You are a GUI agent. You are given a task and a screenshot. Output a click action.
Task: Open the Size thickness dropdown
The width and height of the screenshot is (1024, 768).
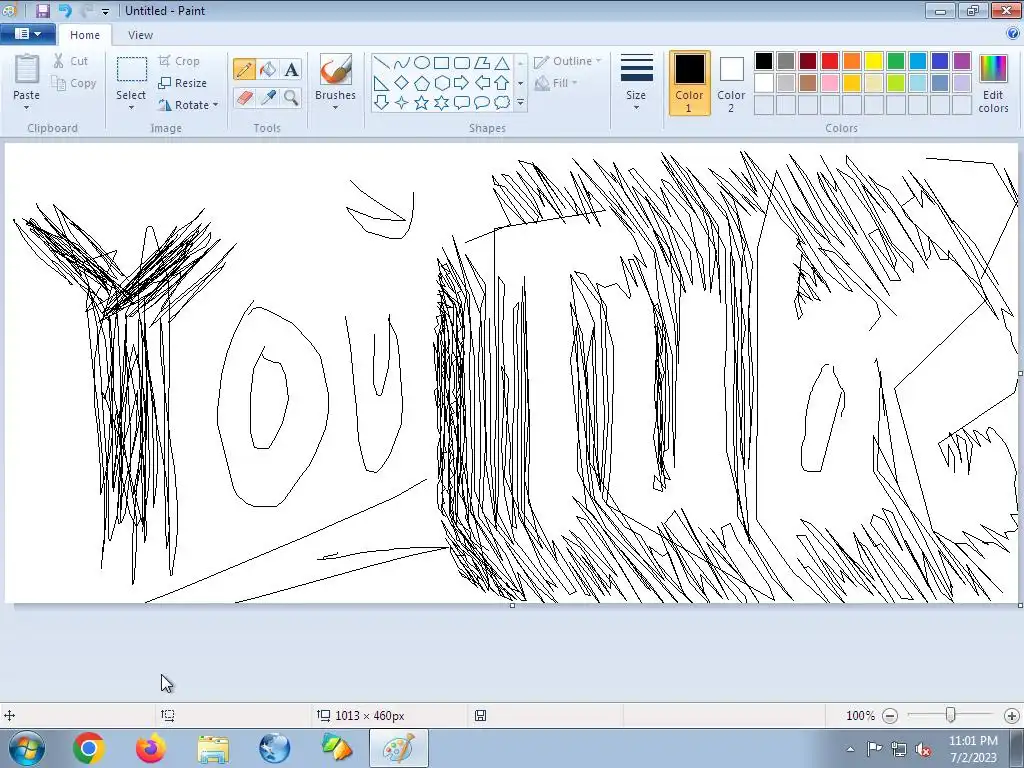tap(636, 82)
